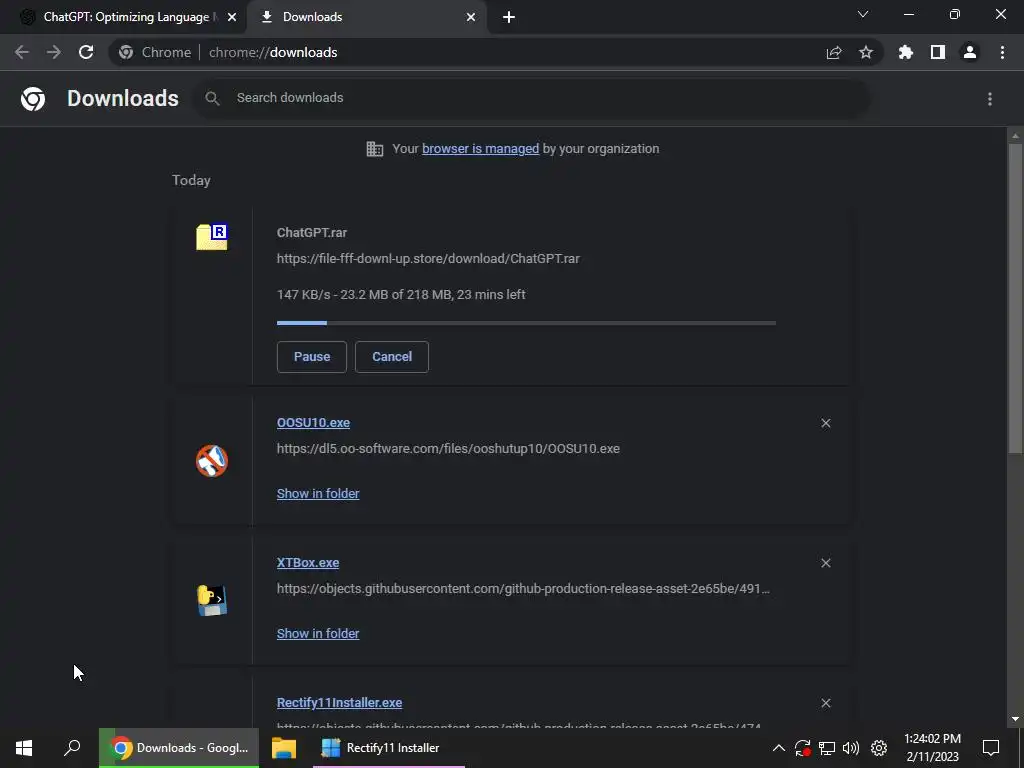Switch to Rectify11 Installer in taskbar
Image resolution: width=1024 pixels, height=768 pixels.
(x=389, y=748)
